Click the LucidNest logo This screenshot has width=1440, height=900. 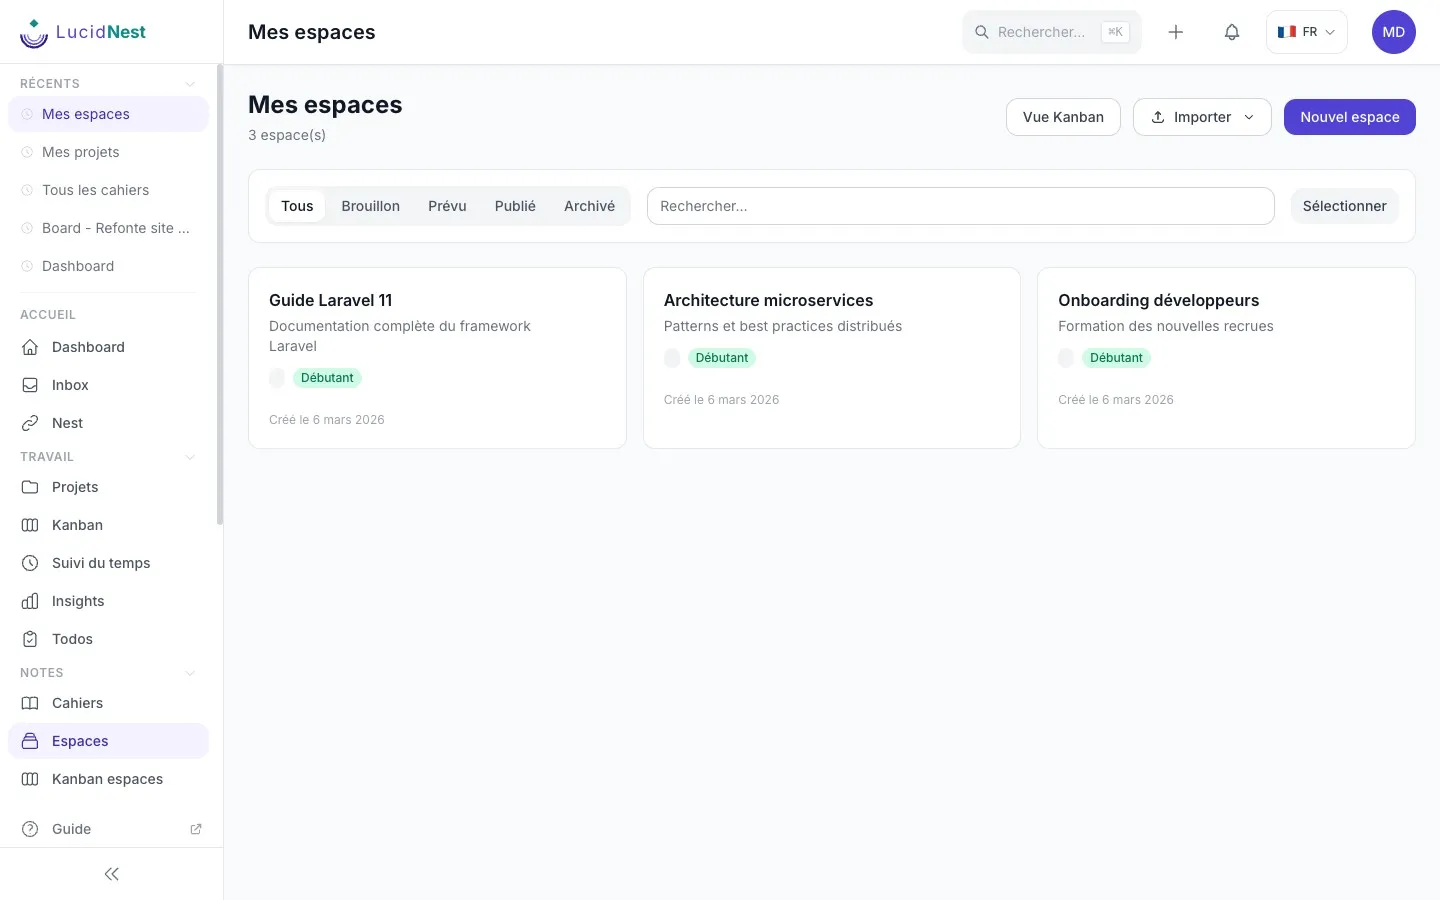[x=83, y=32]
